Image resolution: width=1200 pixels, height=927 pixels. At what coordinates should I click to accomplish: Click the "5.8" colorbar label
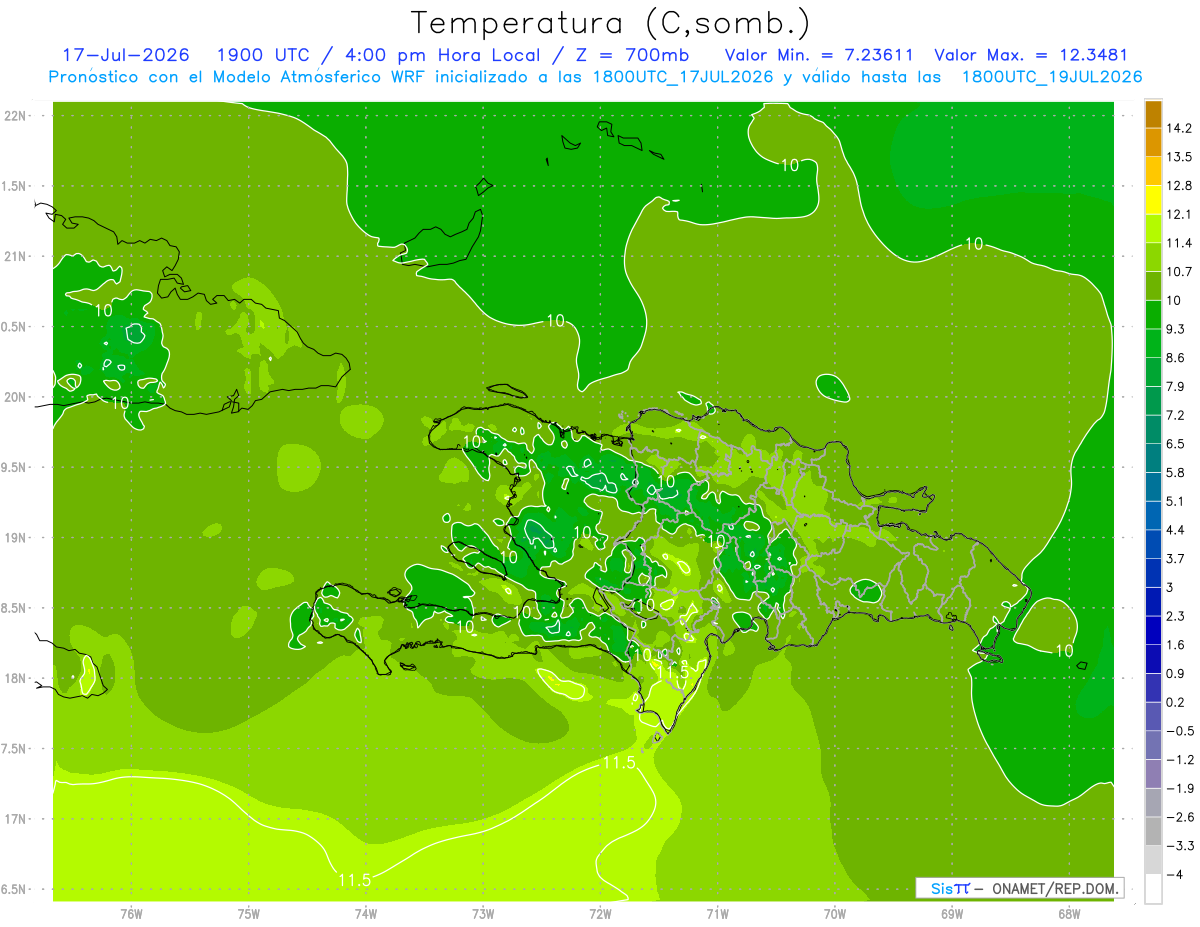pyautogui.click(x=1176, y=473)
